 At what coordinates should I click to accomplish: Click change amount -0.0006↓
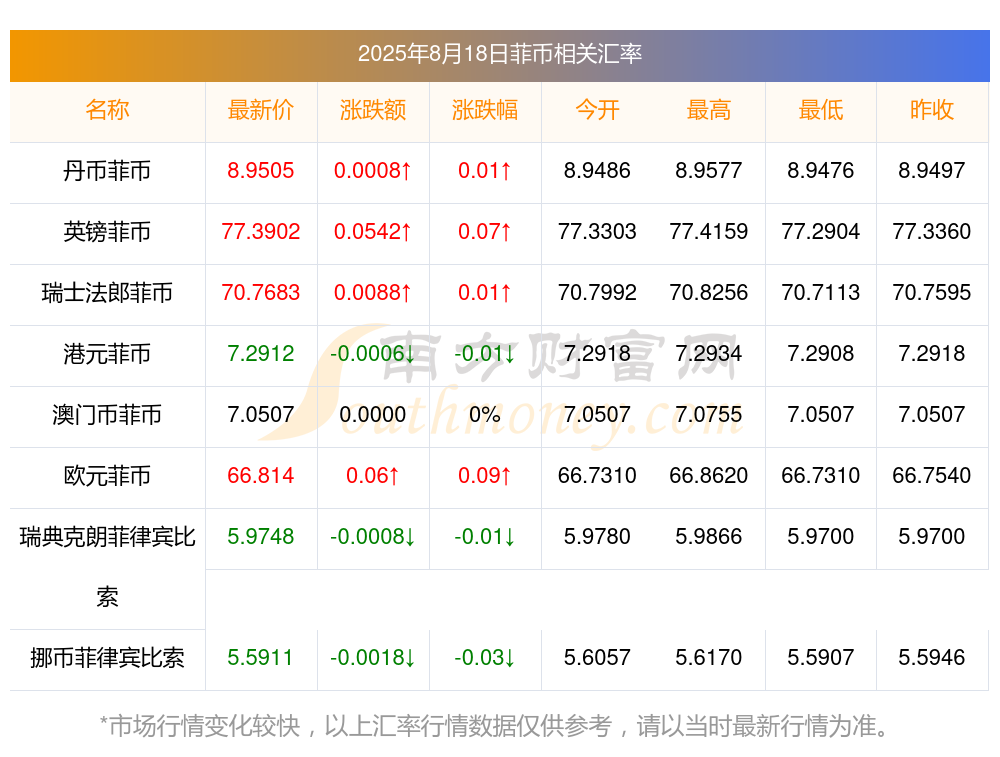pyautogui.click(x=372, y=353)
